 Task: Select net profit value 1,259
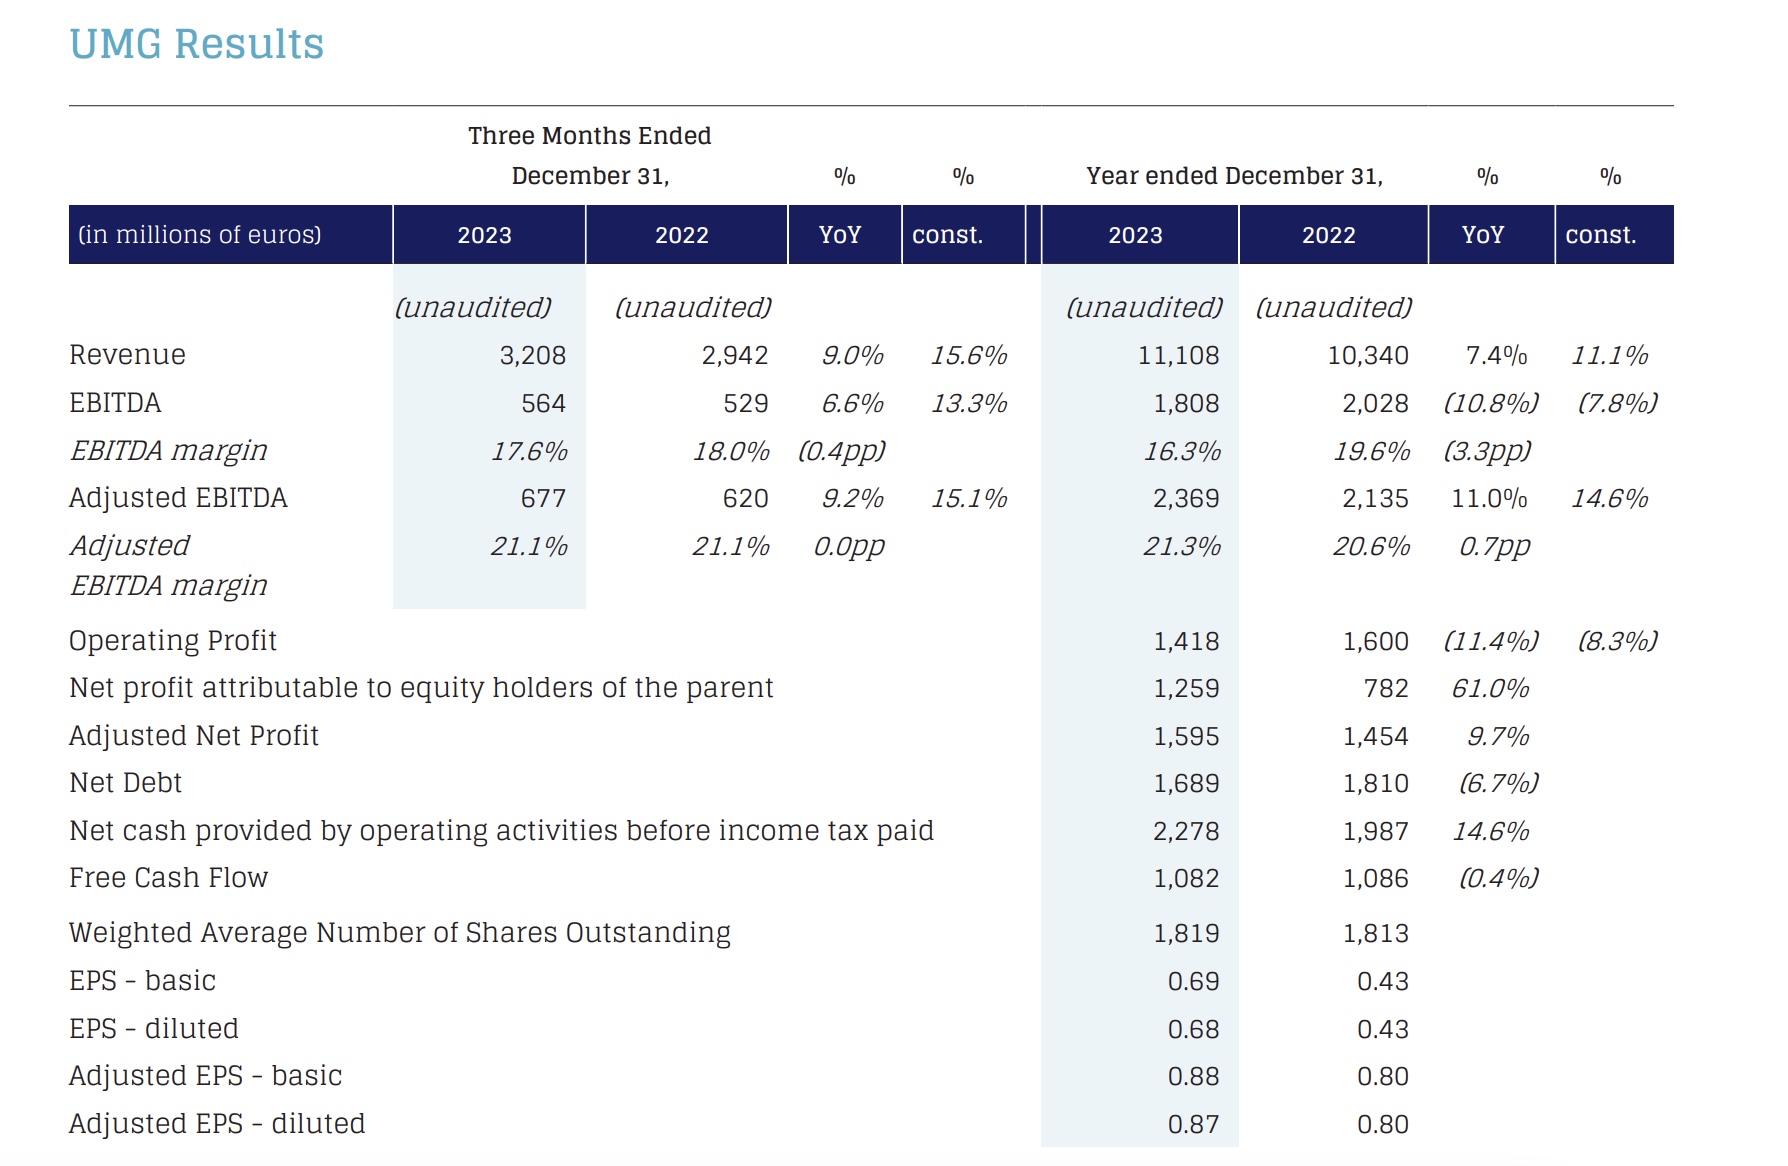[x=1186, y=689]
